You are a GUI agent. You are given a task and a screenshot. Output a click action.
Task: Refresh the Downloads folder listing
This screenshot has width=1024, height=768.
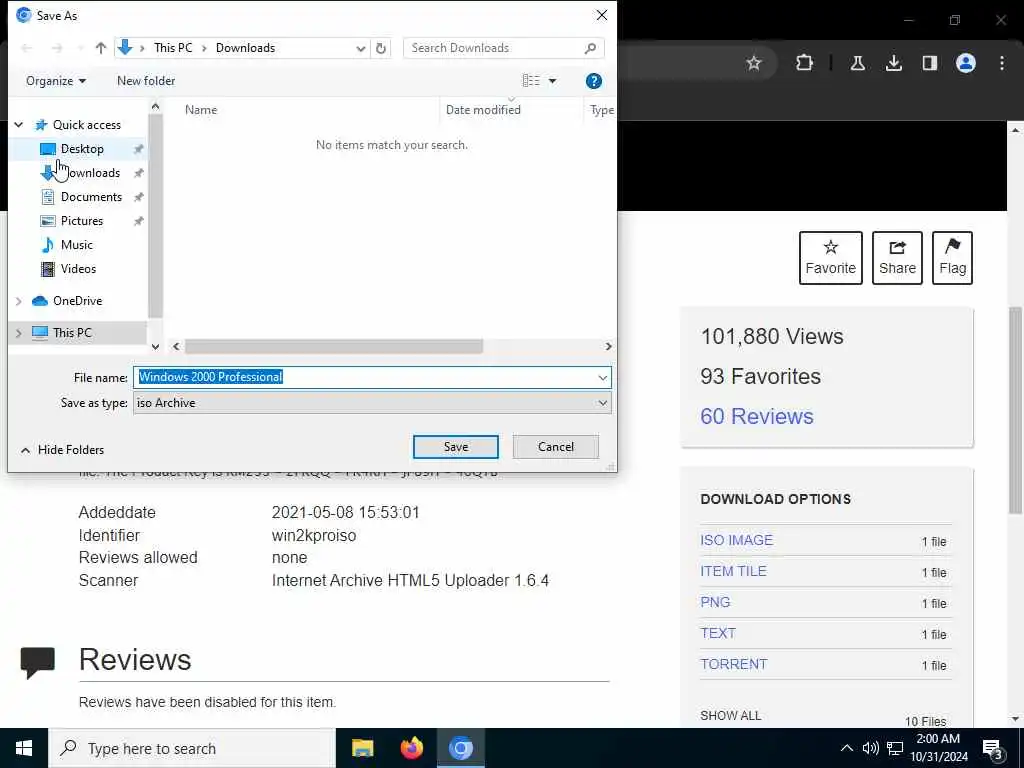coord(381,48)
